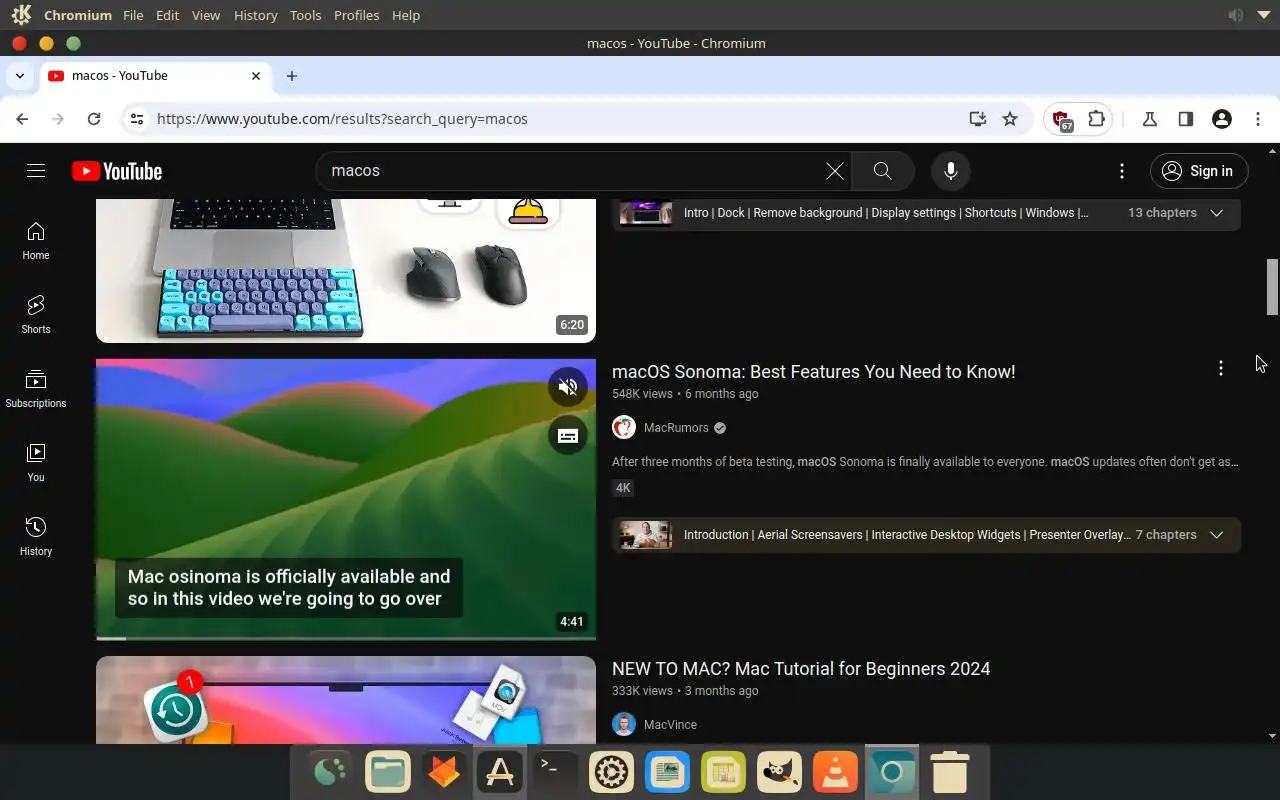Screen dimensions: 1280x800
Task: Open the macOS Sonoma Best Features title
Action: click(813, 372)
